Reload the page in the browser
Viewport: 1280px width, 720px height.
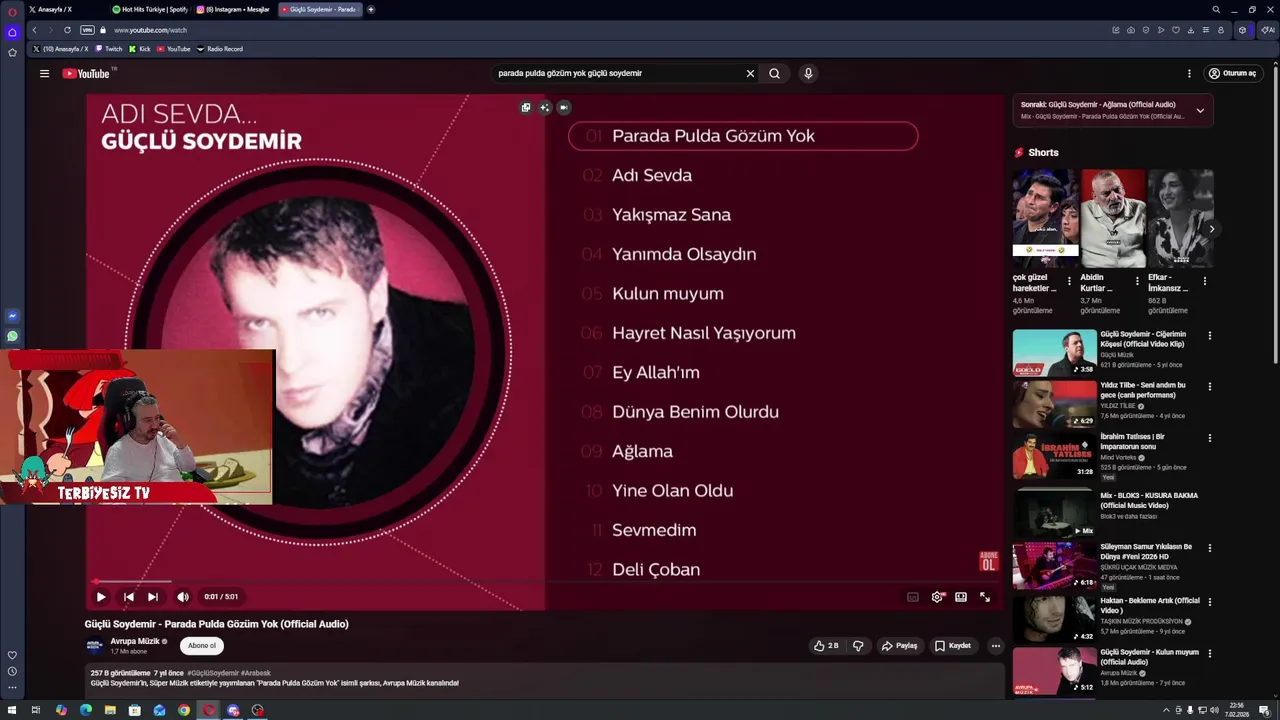pyautogui.click(x=67, y=30)
